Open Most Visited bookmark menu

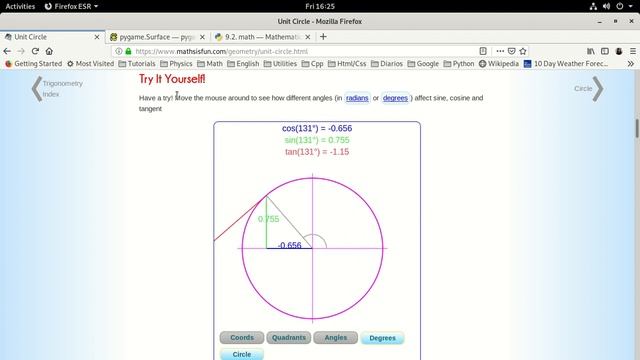point(90,64)
